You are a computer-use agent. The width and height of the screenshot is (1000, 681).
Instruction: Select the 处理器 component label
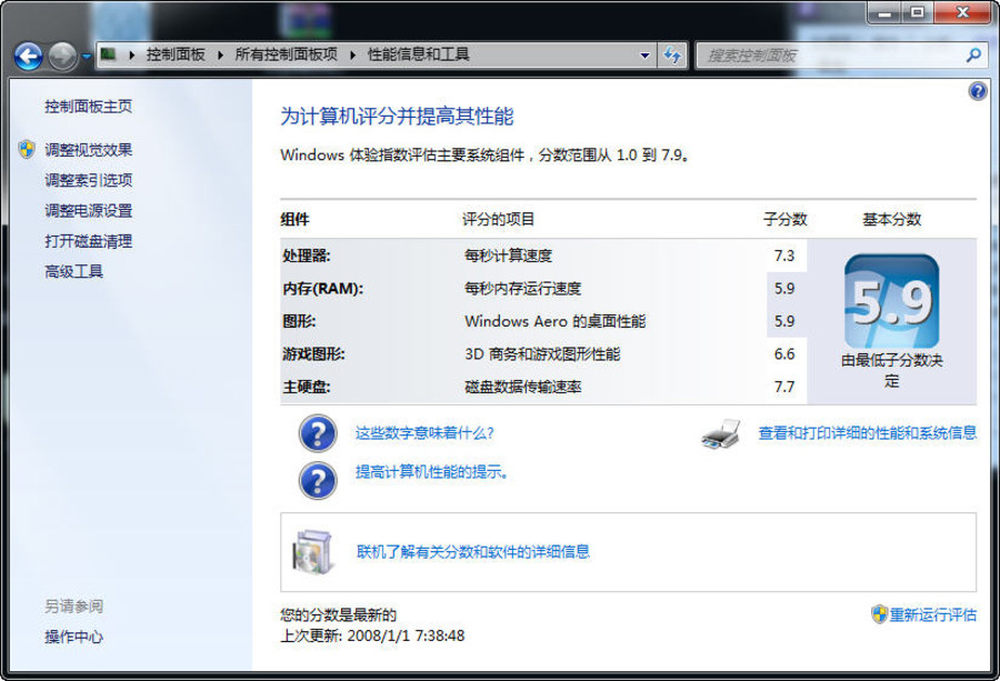(x=307, y=256)
